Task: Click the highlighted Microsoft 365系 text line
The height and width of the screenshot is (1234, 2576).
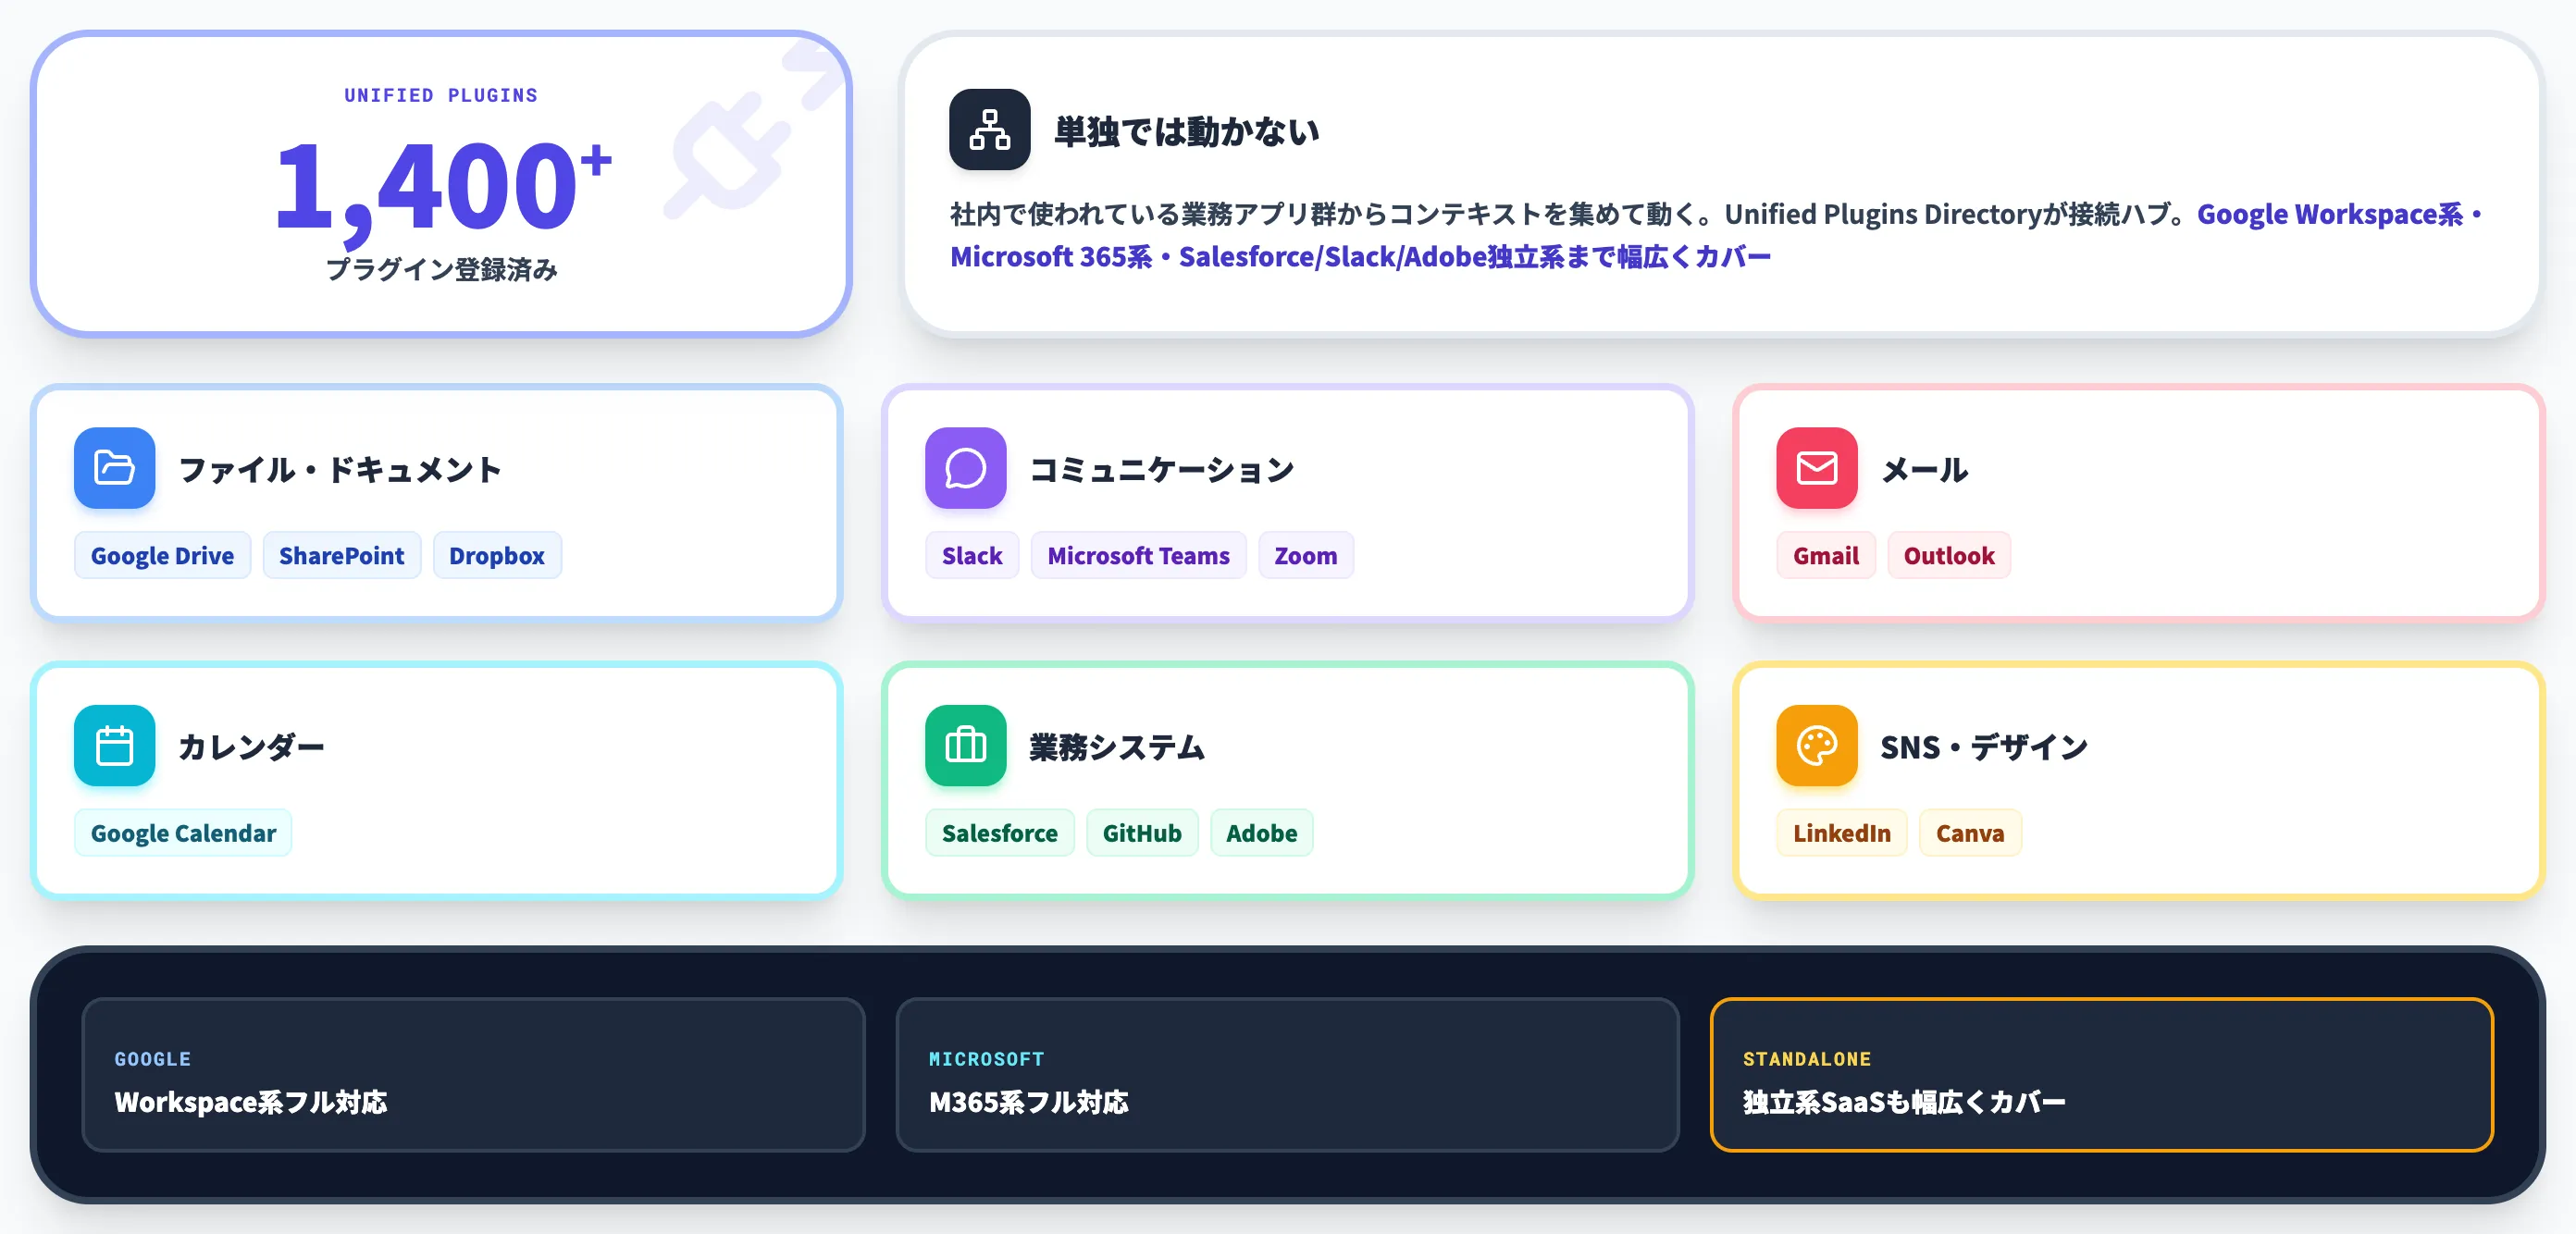Action: coord(1360,257)
